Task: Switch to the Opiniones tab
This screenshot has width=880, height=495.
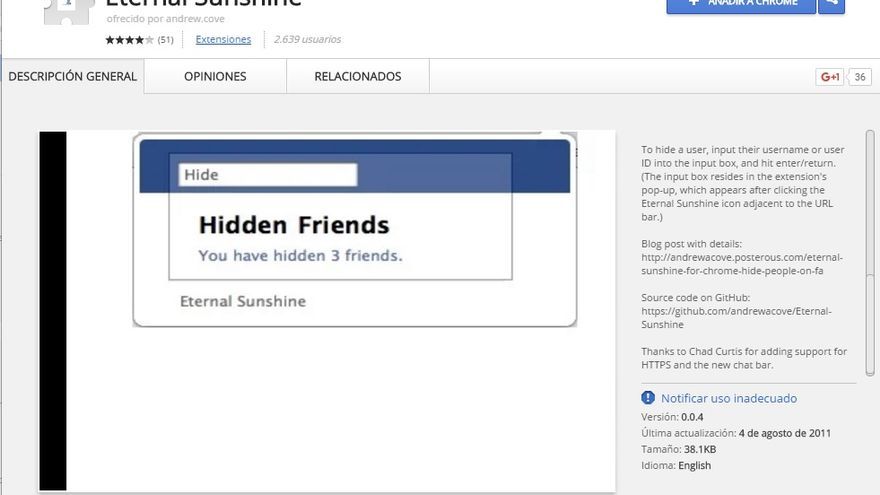Action: [x=215, y=76]
